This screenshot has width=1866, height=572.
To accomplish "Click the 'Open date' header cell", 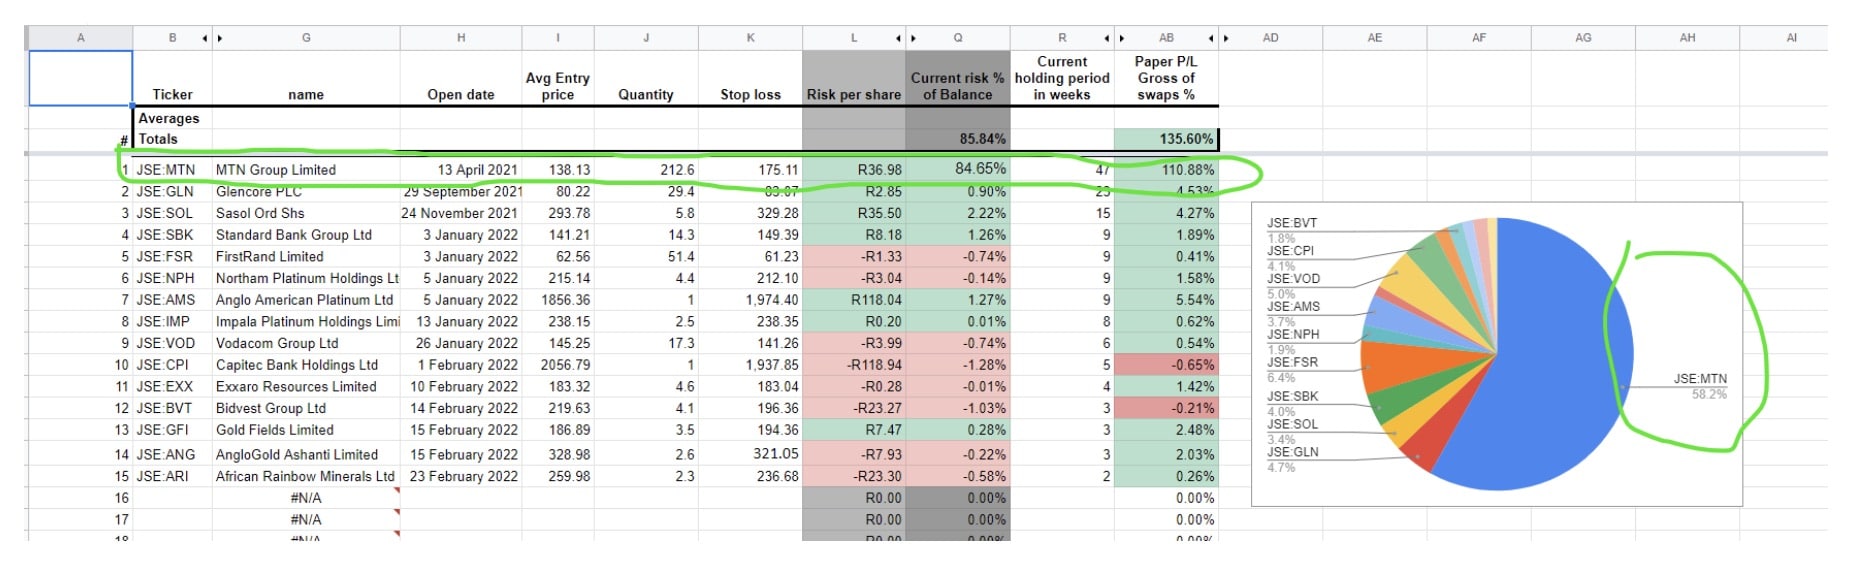I will [x=461, y=79].
